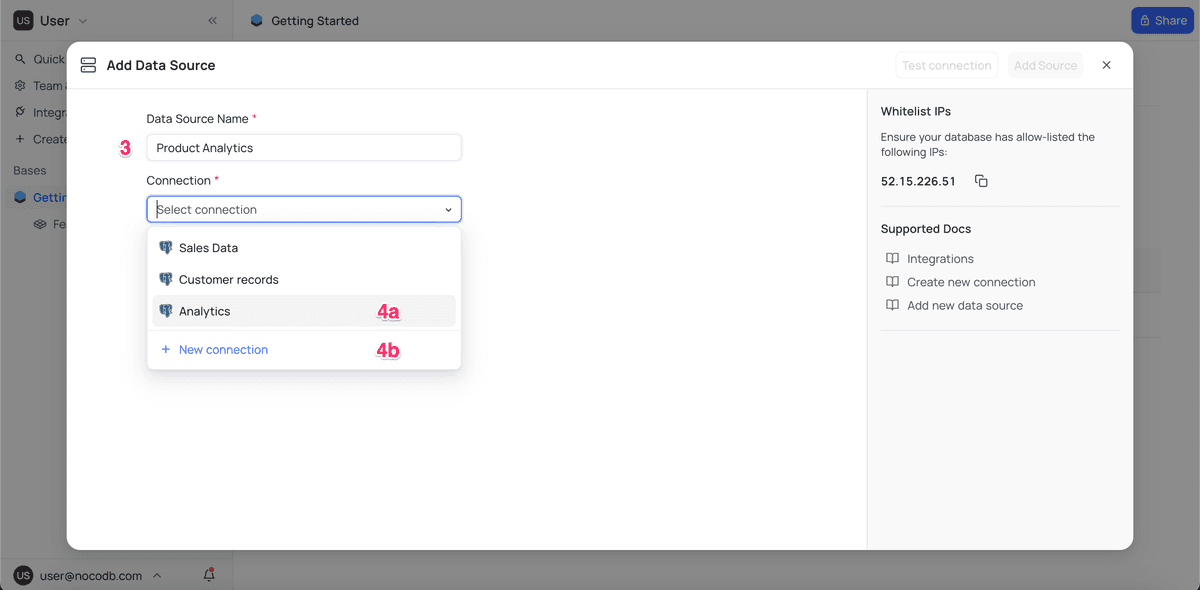The height and width of the screenshot is (590, 1200).
Task: Open Quick search in the sidebar
Action: 22,59
